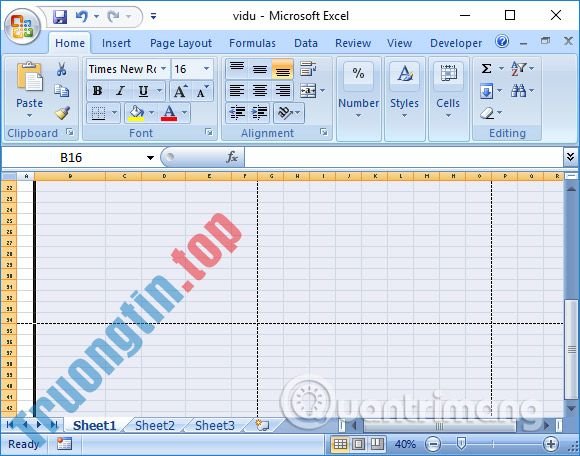Apply the red Font Color

pyautogui.click(x=169, y=113)
